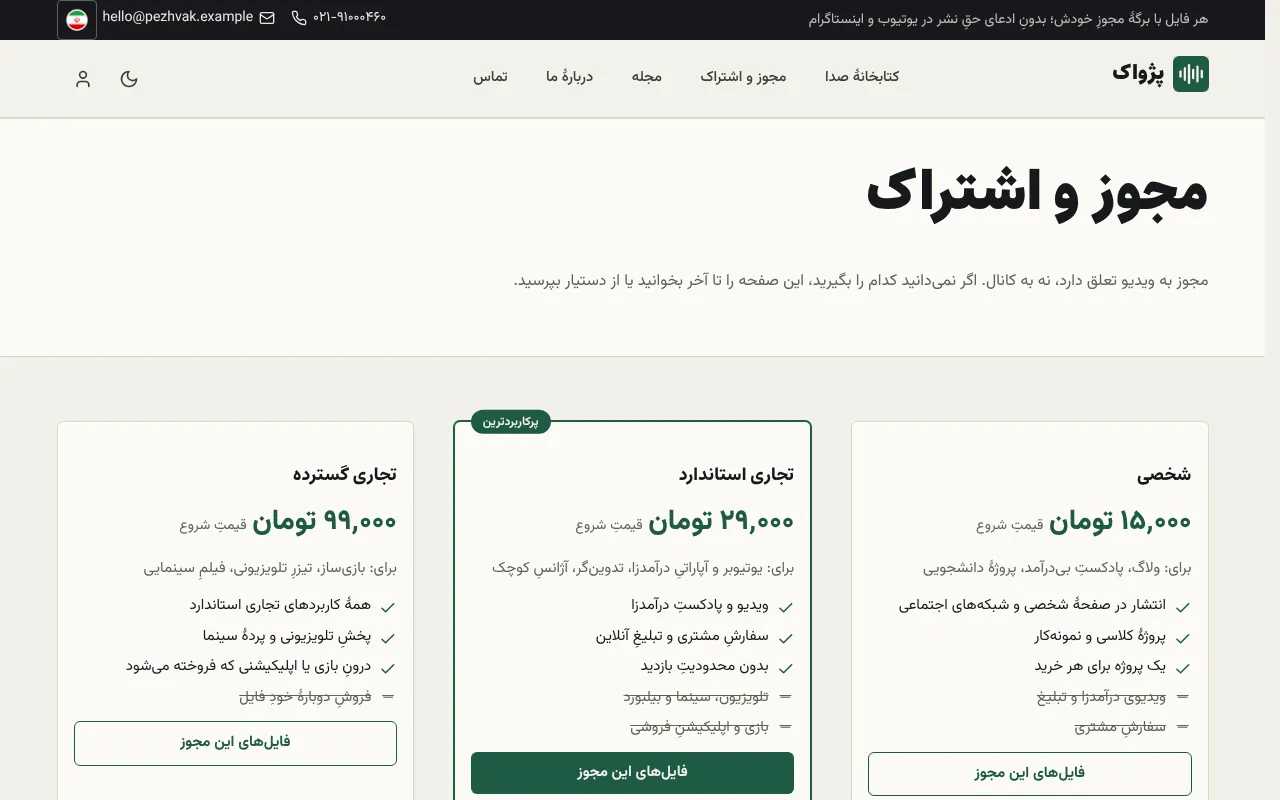Viewport: 1280px width, 800px height.
Task: Open the 'دربارهٔ ما' nav item
Action: tap(569, 76)
